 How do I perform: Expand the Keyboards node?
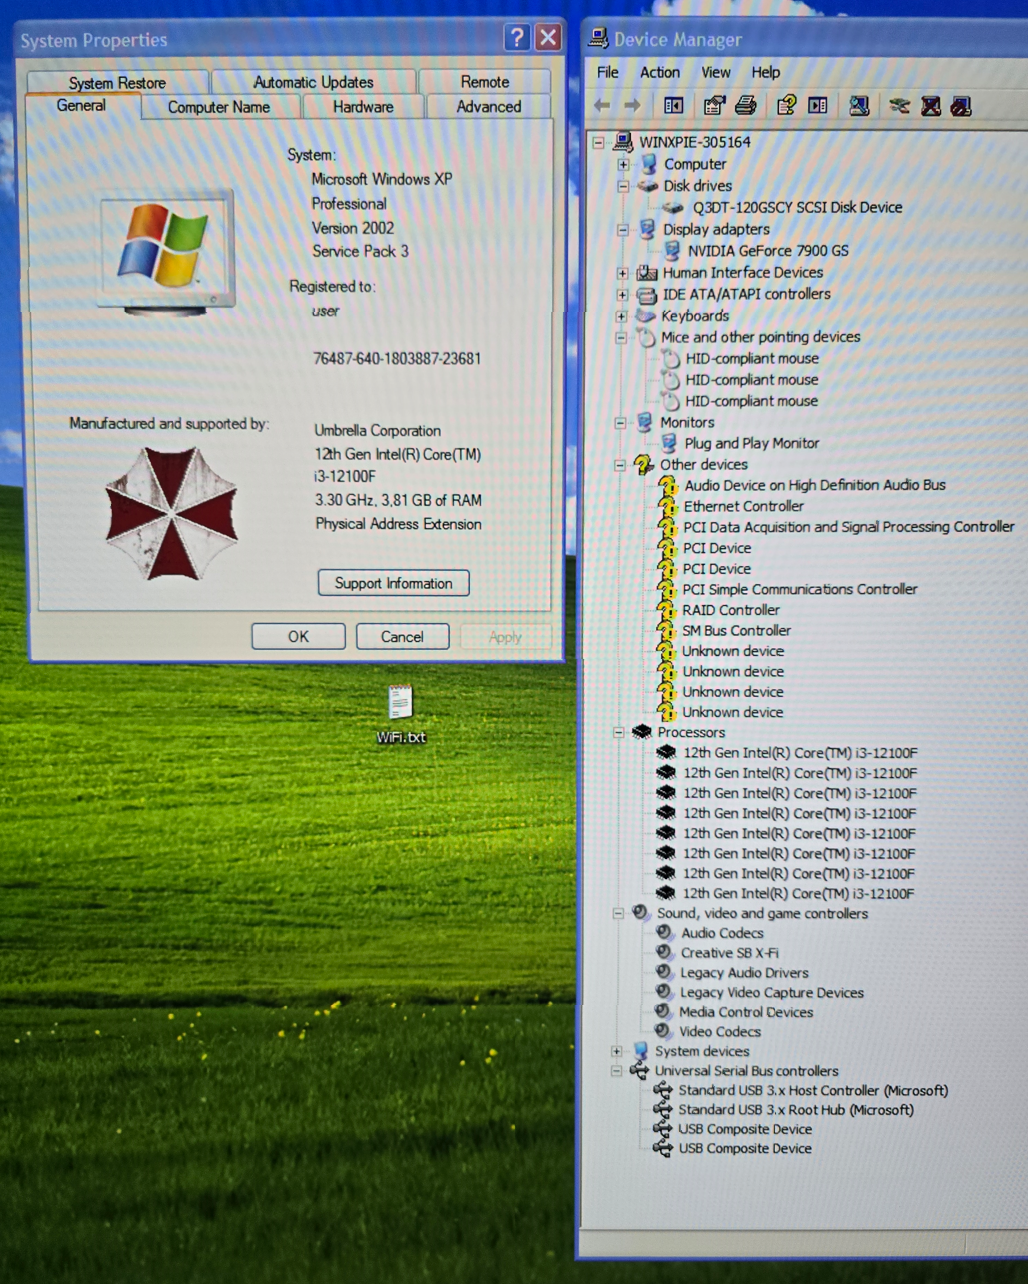[x=621, y=316]
